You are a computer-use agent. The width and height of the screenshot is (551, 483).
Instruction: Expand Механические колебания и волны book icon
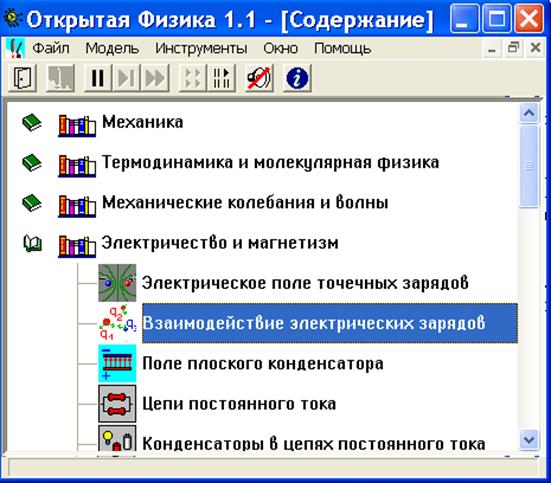[x=32, y=203]
